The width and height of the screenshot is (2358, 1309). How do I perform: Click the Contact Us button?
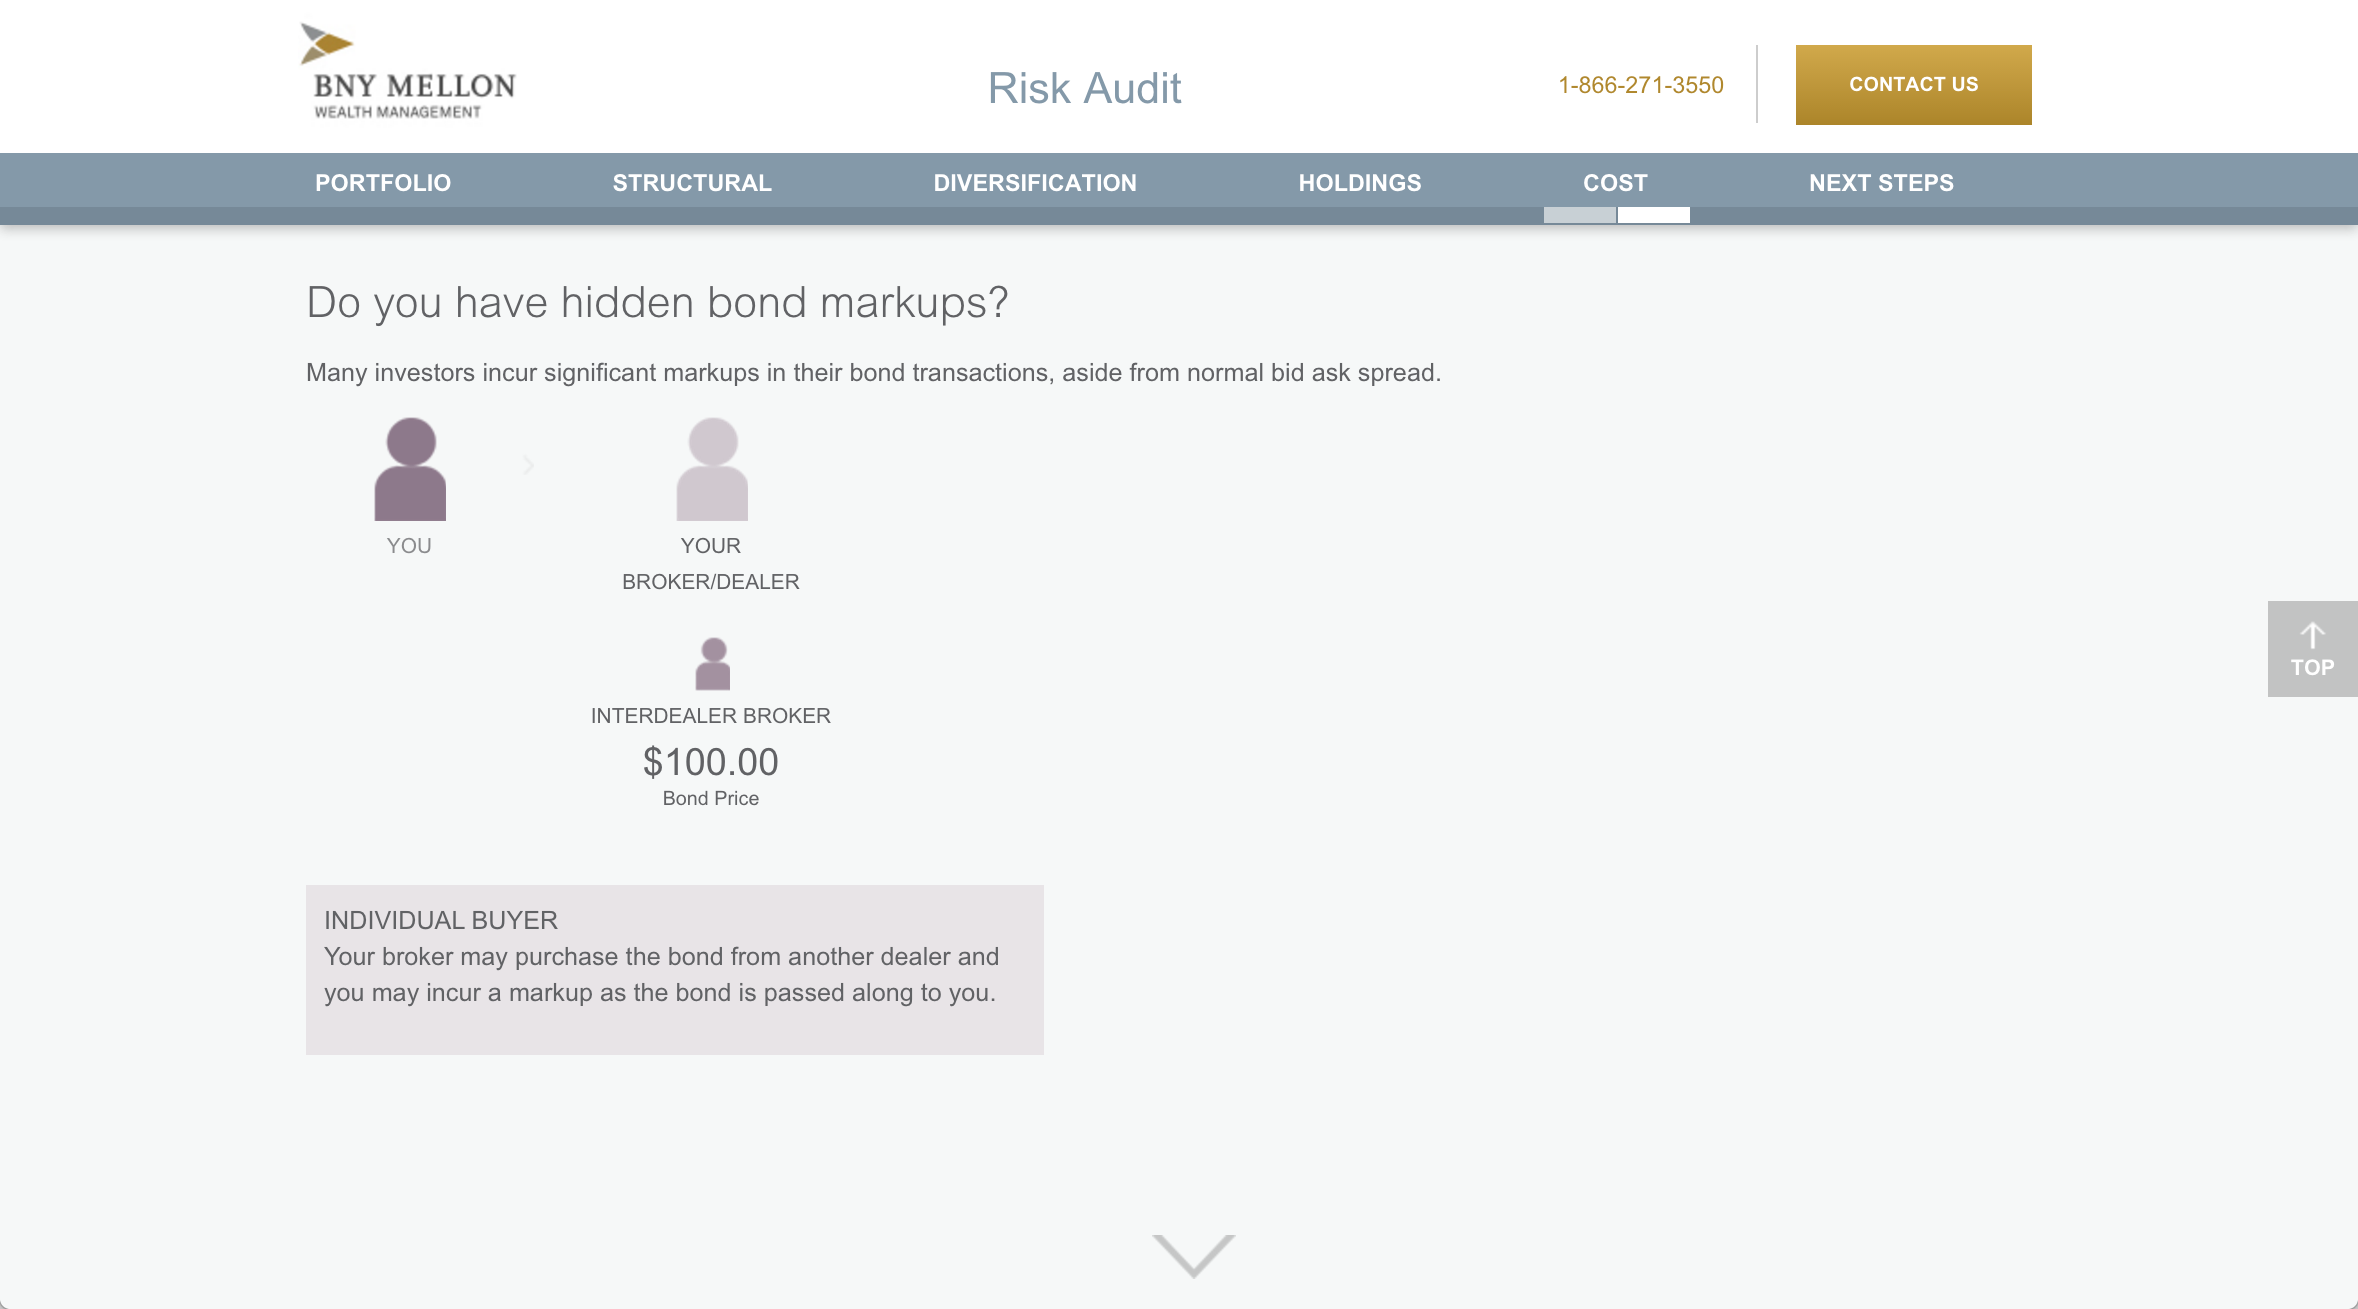pos(1913,85)
